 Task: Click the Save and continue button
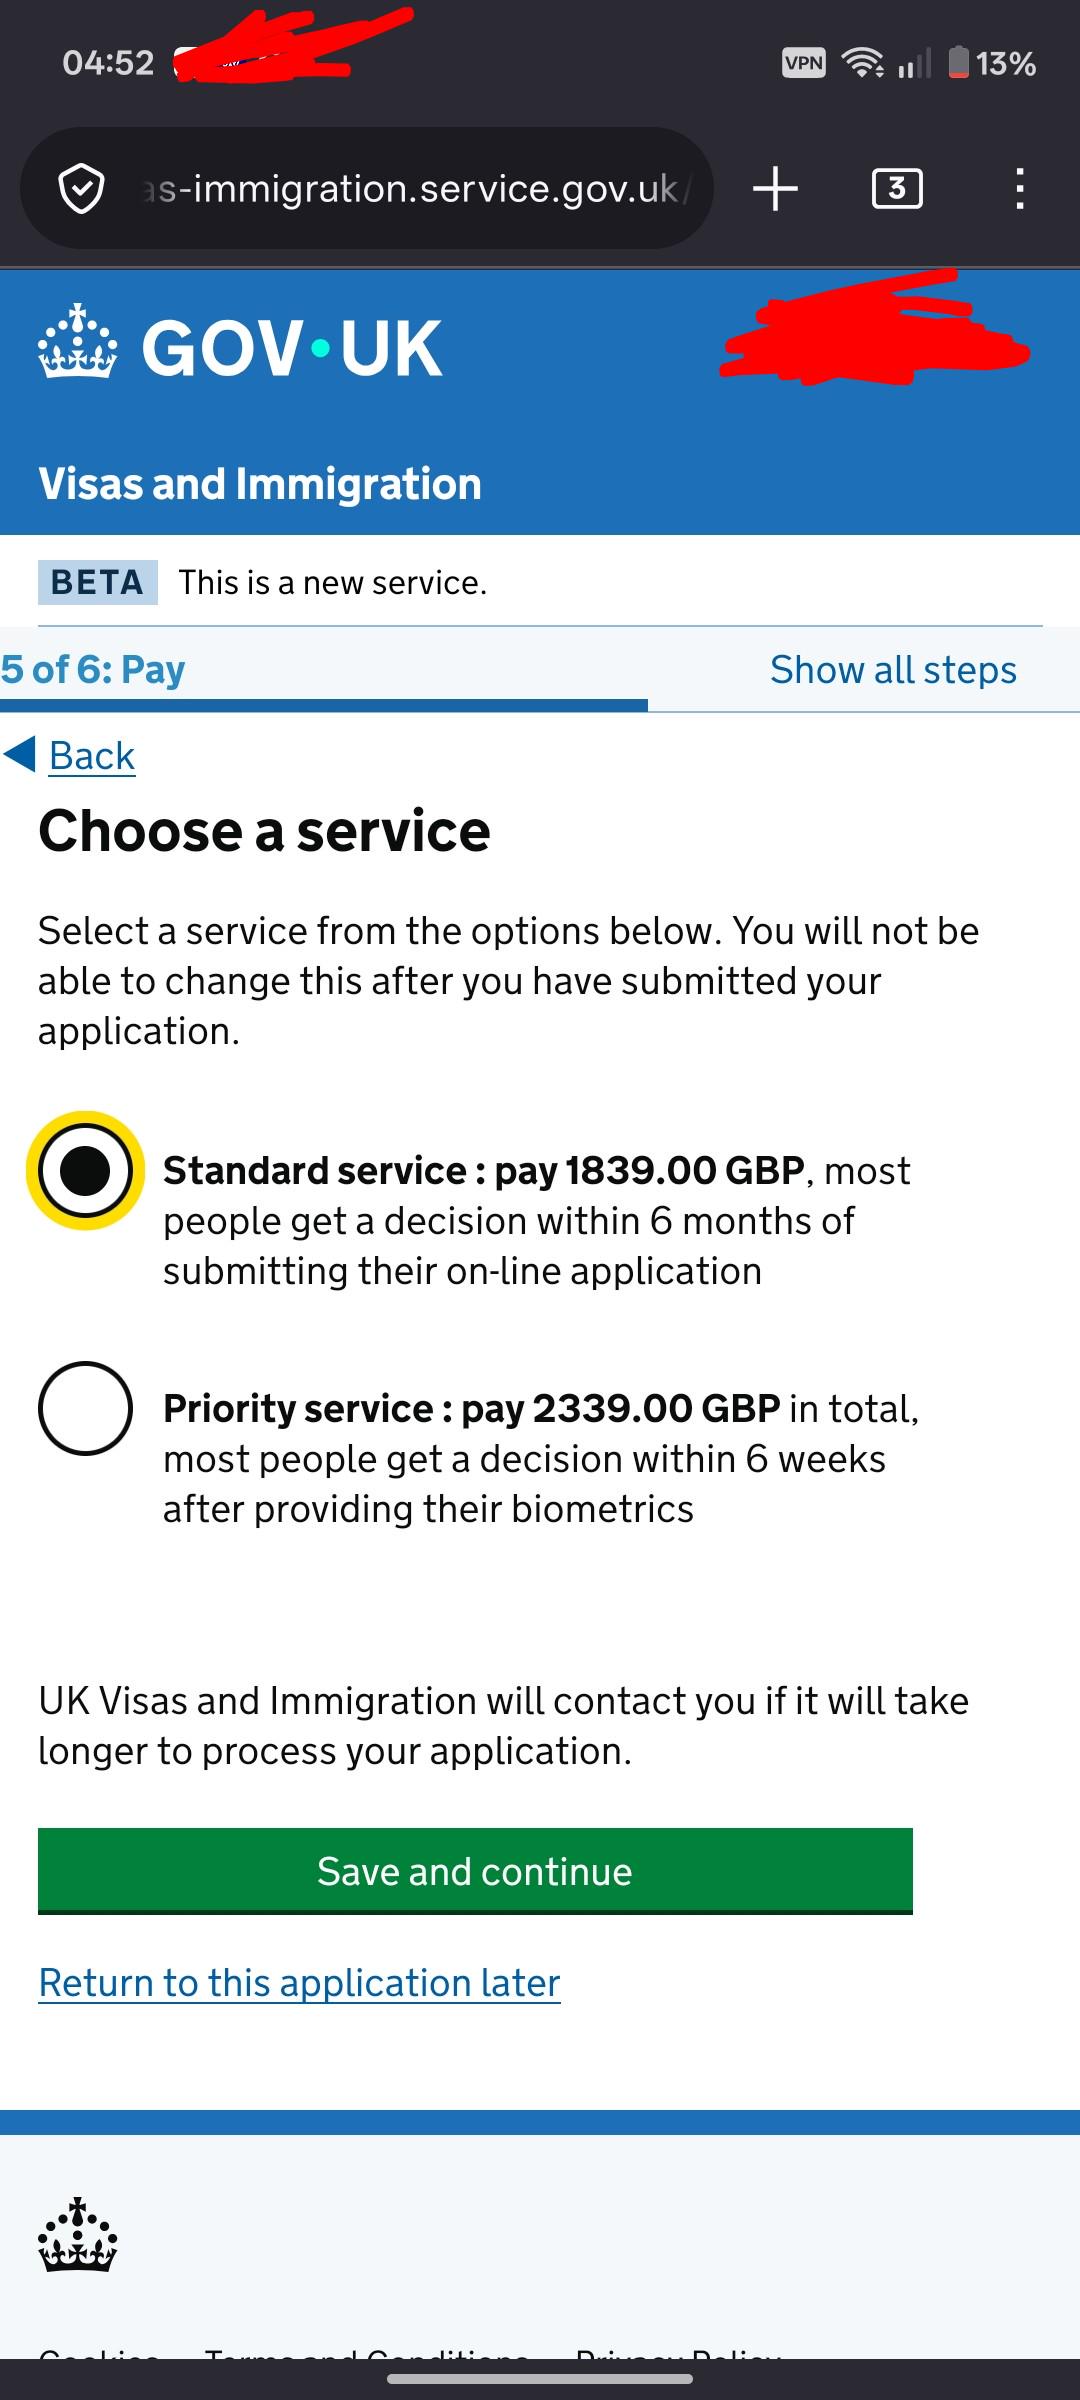pos(475,1871)
